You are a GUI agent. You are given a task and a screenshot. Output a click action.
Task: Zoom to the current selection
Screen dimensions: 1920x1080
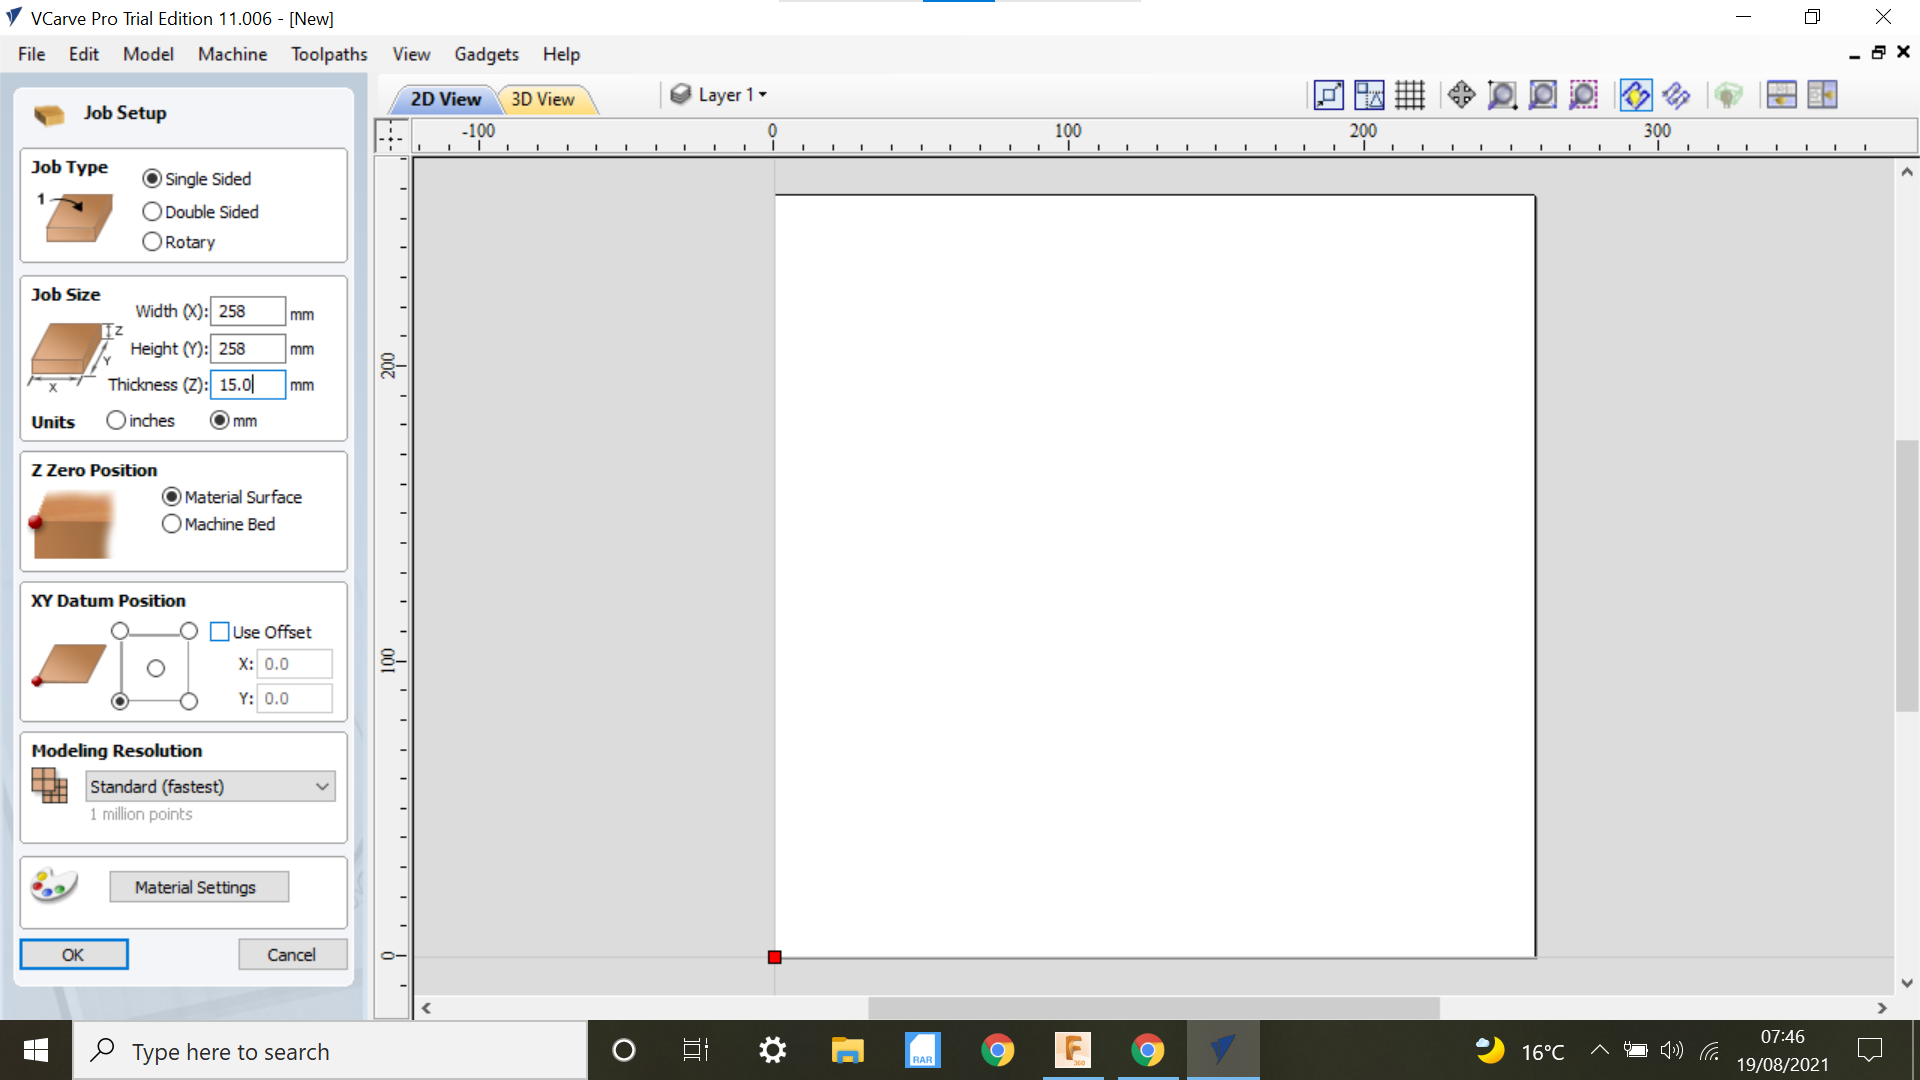pyautogui.click(x=1583, y=95)
